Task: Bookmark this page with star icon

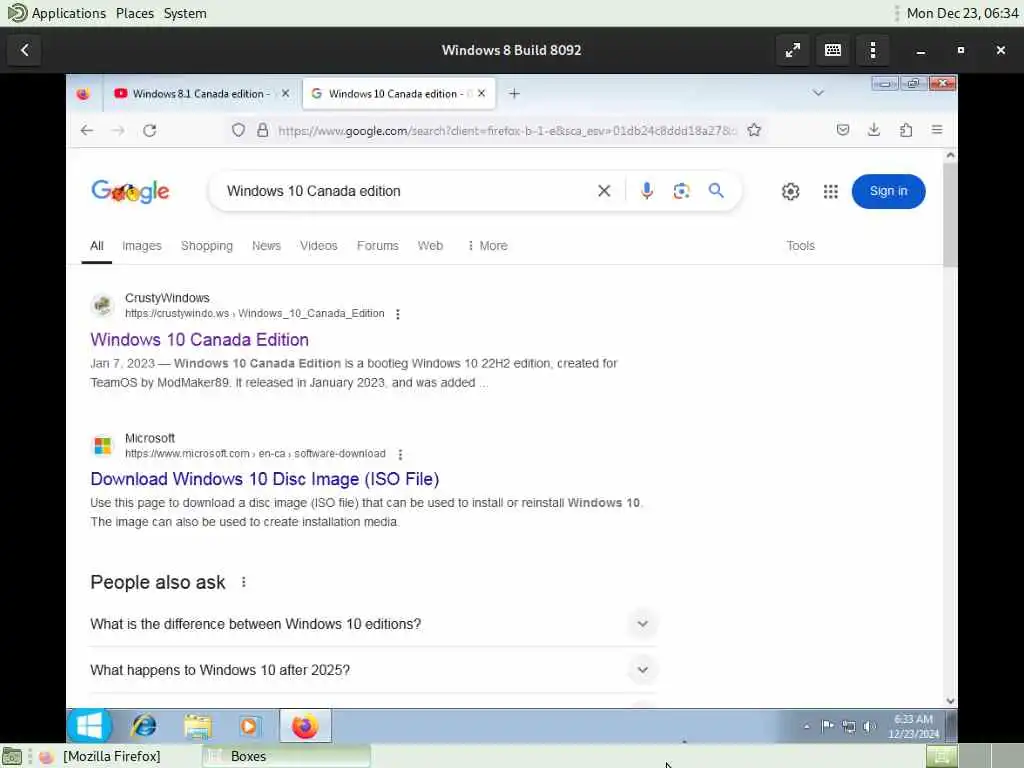Action: (754, 130)
